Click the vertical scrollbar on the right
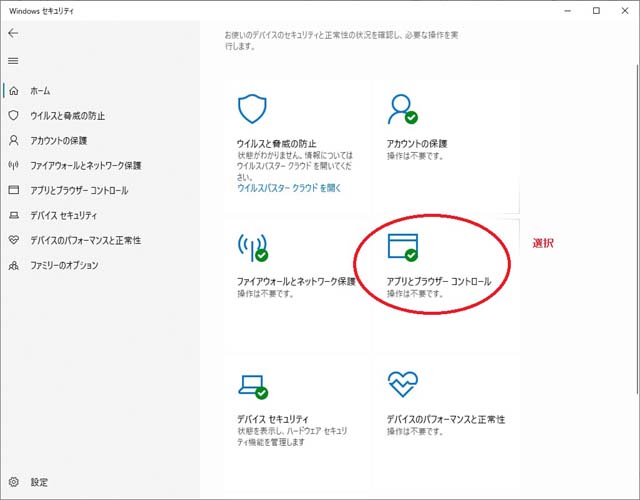The height and width of the screenshot is (500, 640). [637, 229]
